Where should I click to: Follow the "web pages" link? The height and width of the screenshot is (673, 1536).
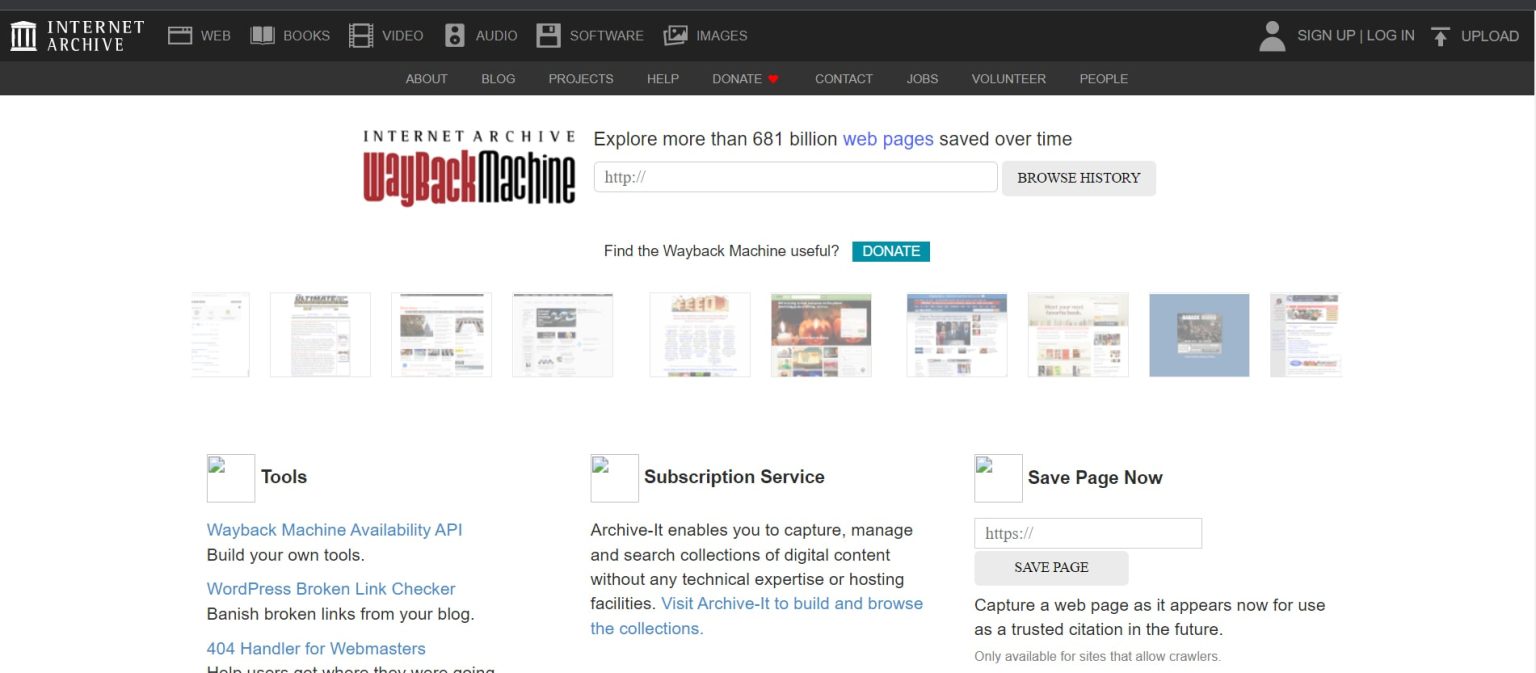pos(888,139)
